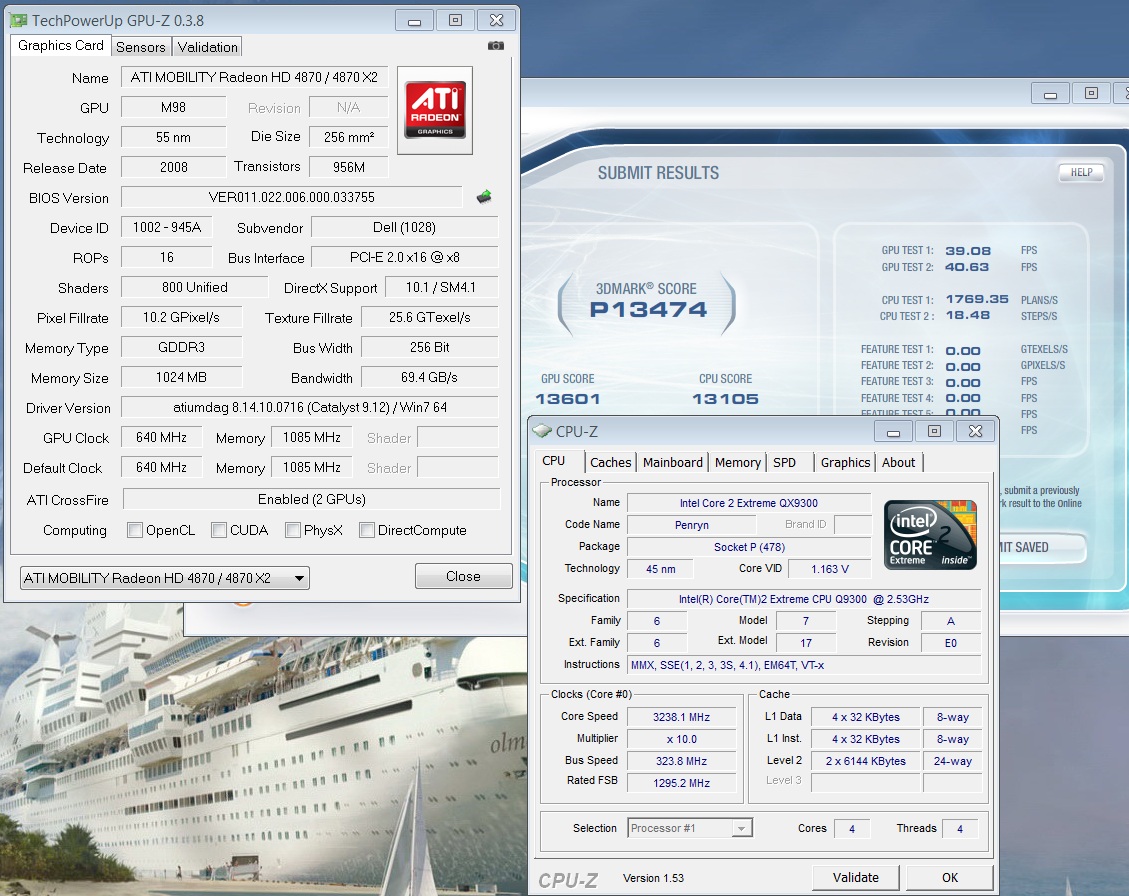
Task: Click the 3DMark HELP icon button
Action: click(1081, 172)
